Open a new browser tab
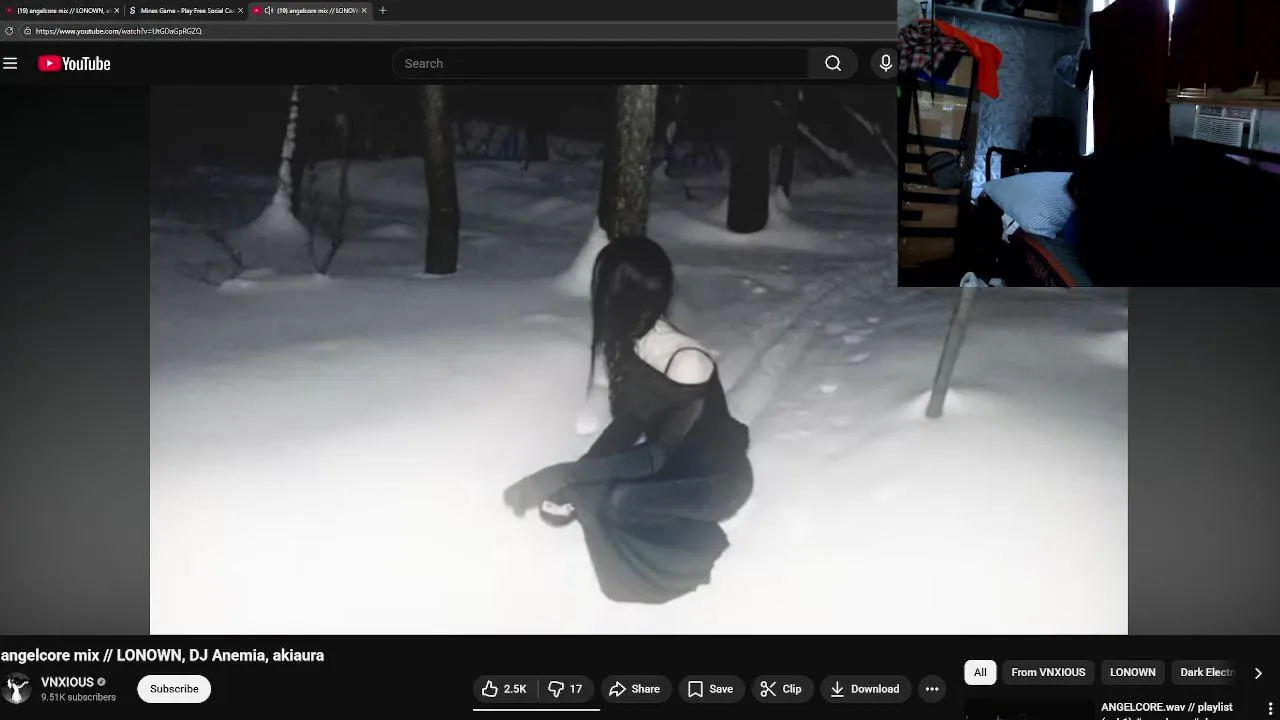The height and width of the screenshot is (720, 1280). (x=382, y=10)
